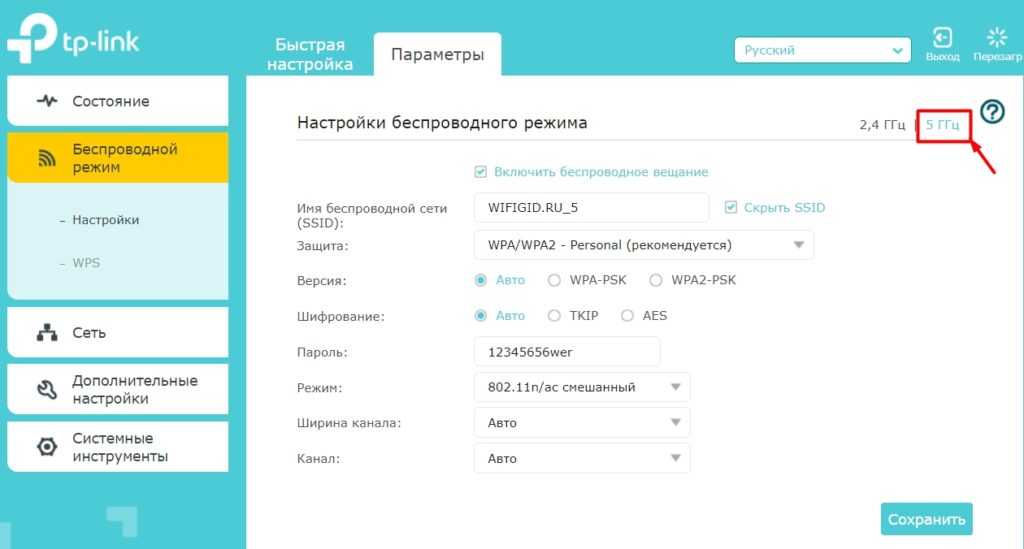1024x549 pixels.
Task: Switch to the Быстрая настройка tab
Action: click(x=310, y=54)
